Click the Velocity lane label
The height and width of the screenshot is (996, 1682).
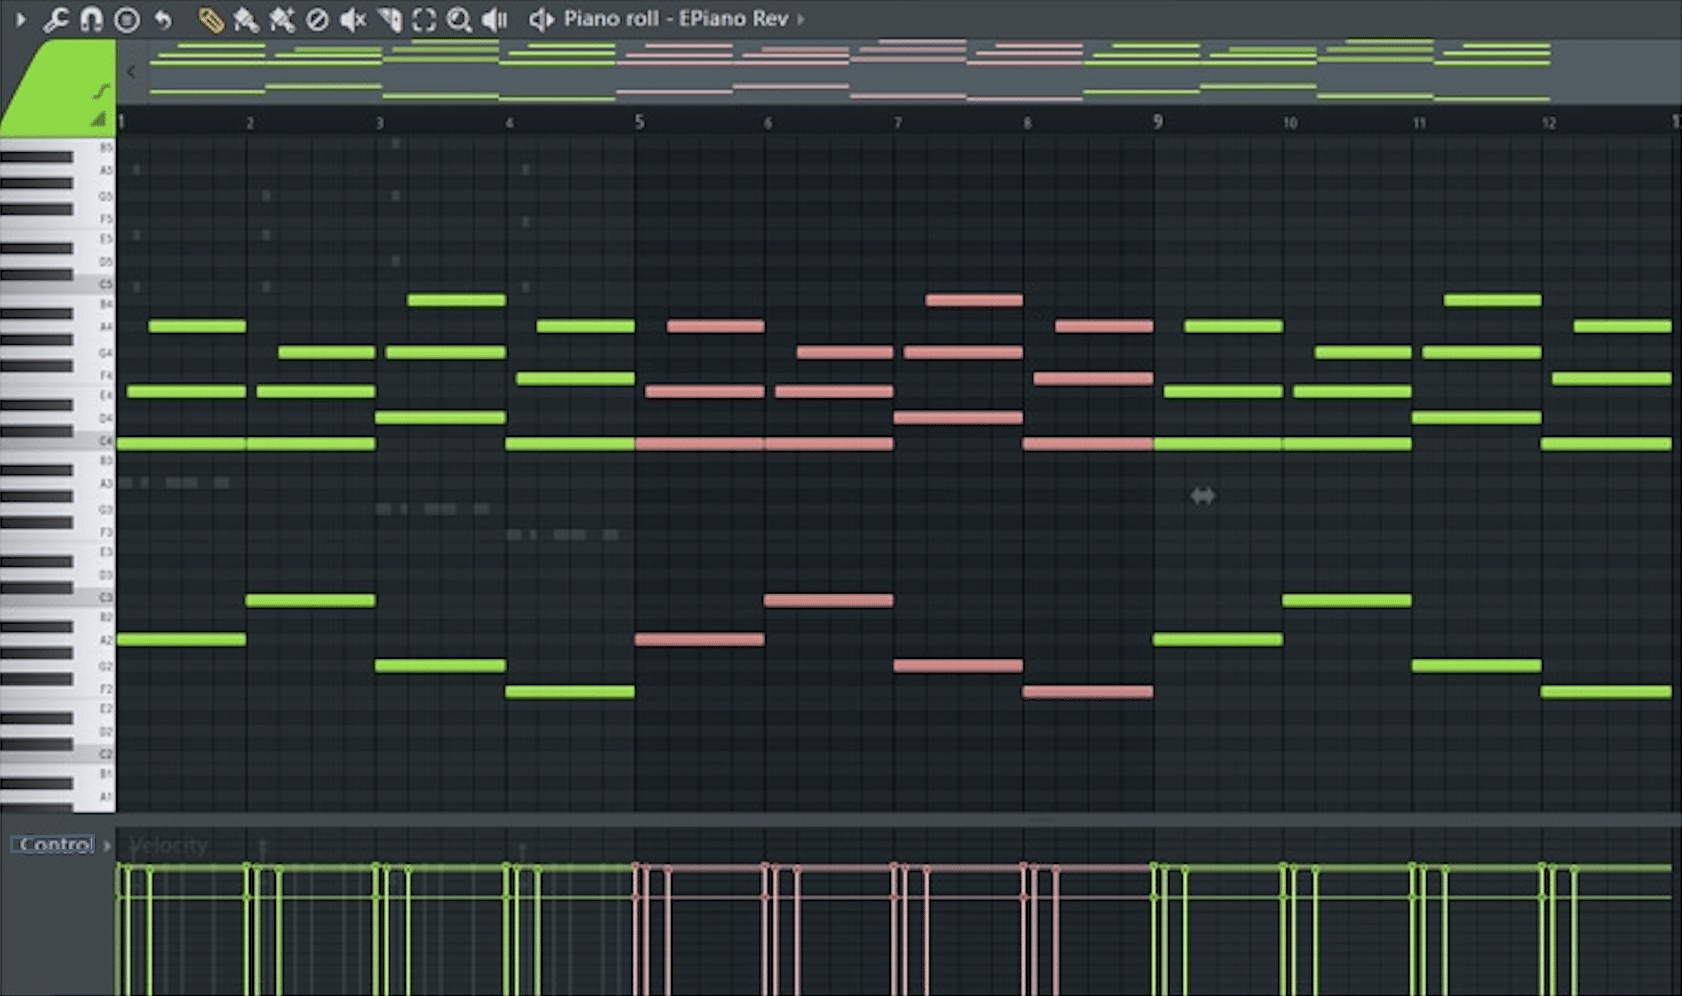click(x=170, y=845)
